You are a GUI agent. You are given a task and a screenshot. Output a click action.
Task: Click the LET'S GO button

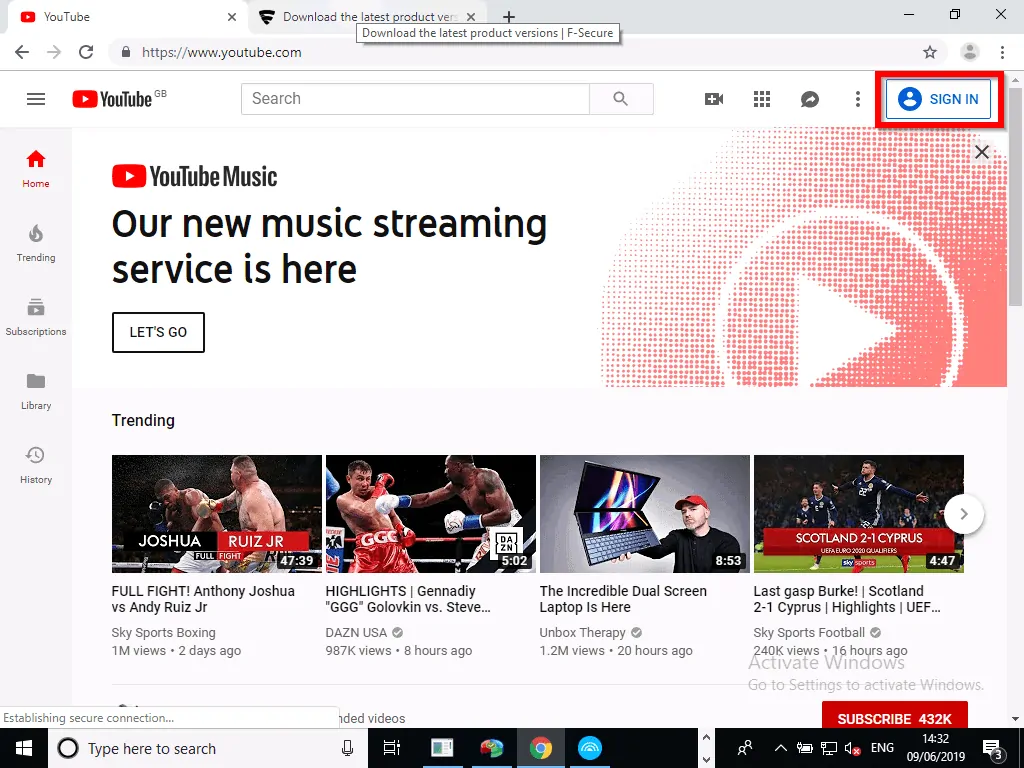(158, 332)
